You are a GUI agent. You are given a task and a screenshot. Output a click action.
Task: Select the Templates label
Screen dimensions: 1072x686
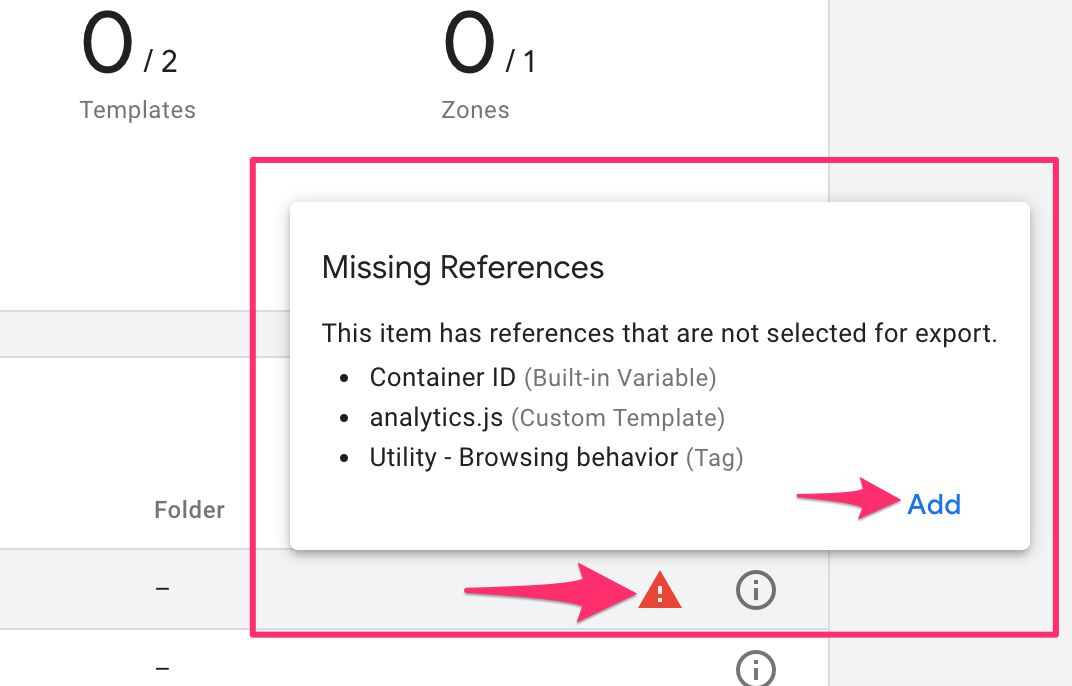point(138,110)
